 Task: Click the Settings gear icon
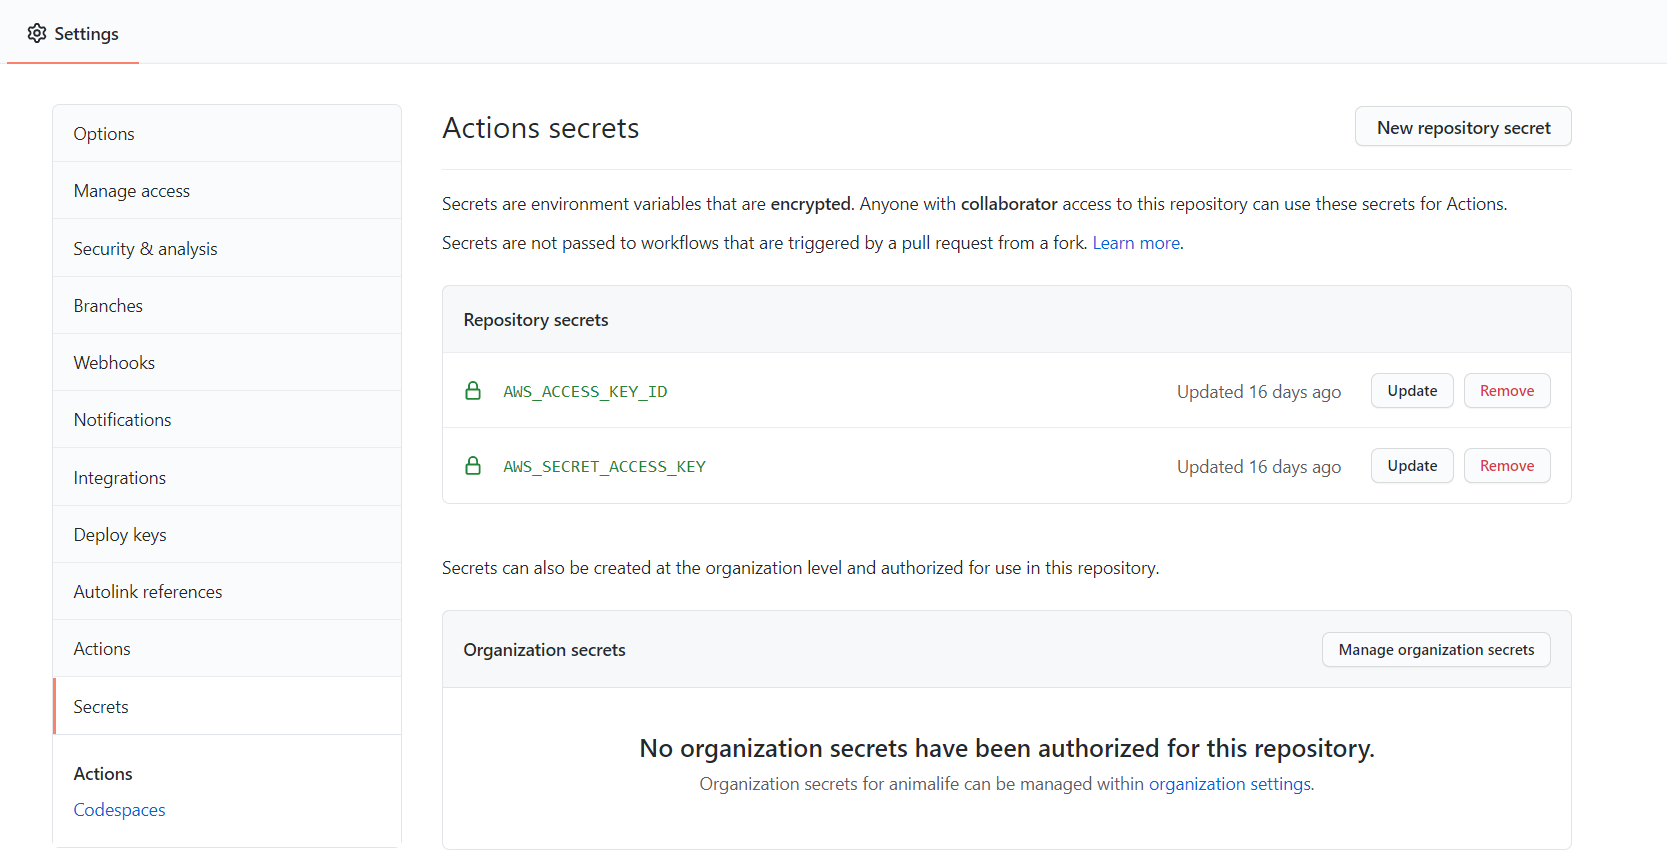click(x=37, y=33)
